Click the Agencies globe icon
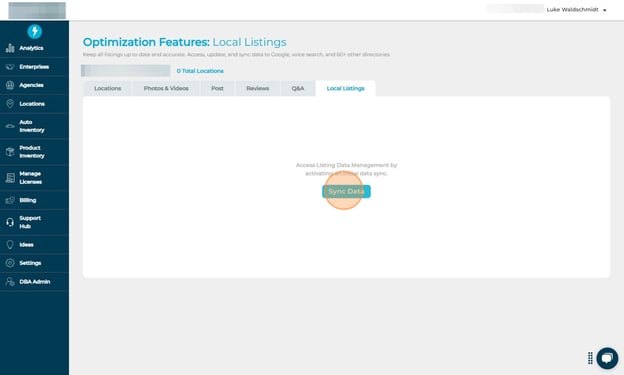Viewport: 624px width, 375px height. tap(10, 85)
